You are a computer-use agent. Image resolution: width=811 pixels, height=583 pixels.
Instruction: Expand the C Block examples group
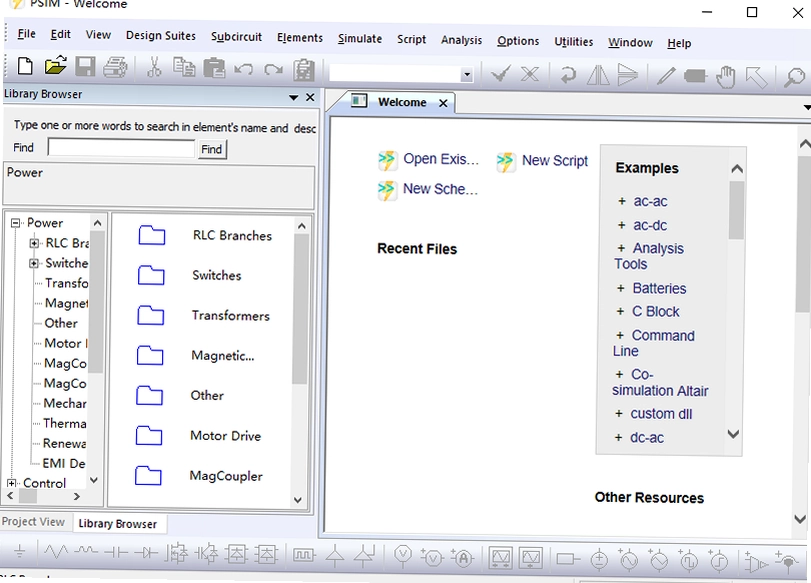click(x=620, y=311)
